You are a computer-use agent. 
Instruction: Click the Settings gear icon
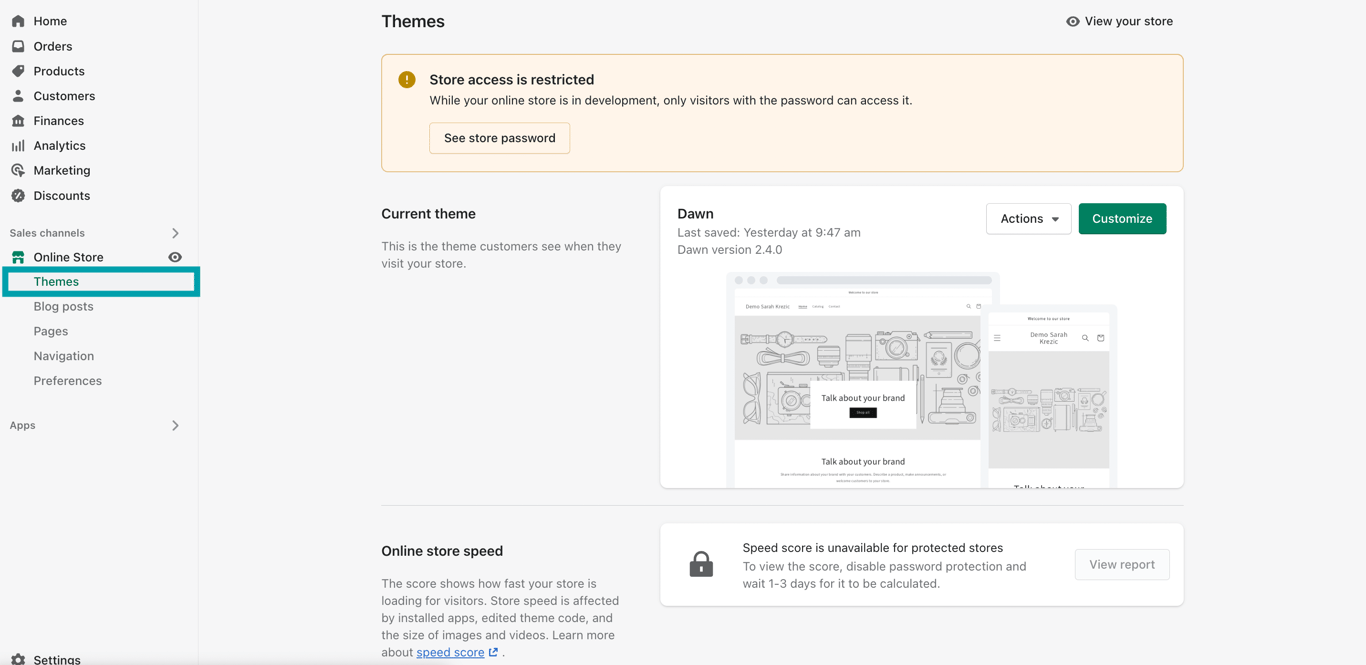pos(18,660)
